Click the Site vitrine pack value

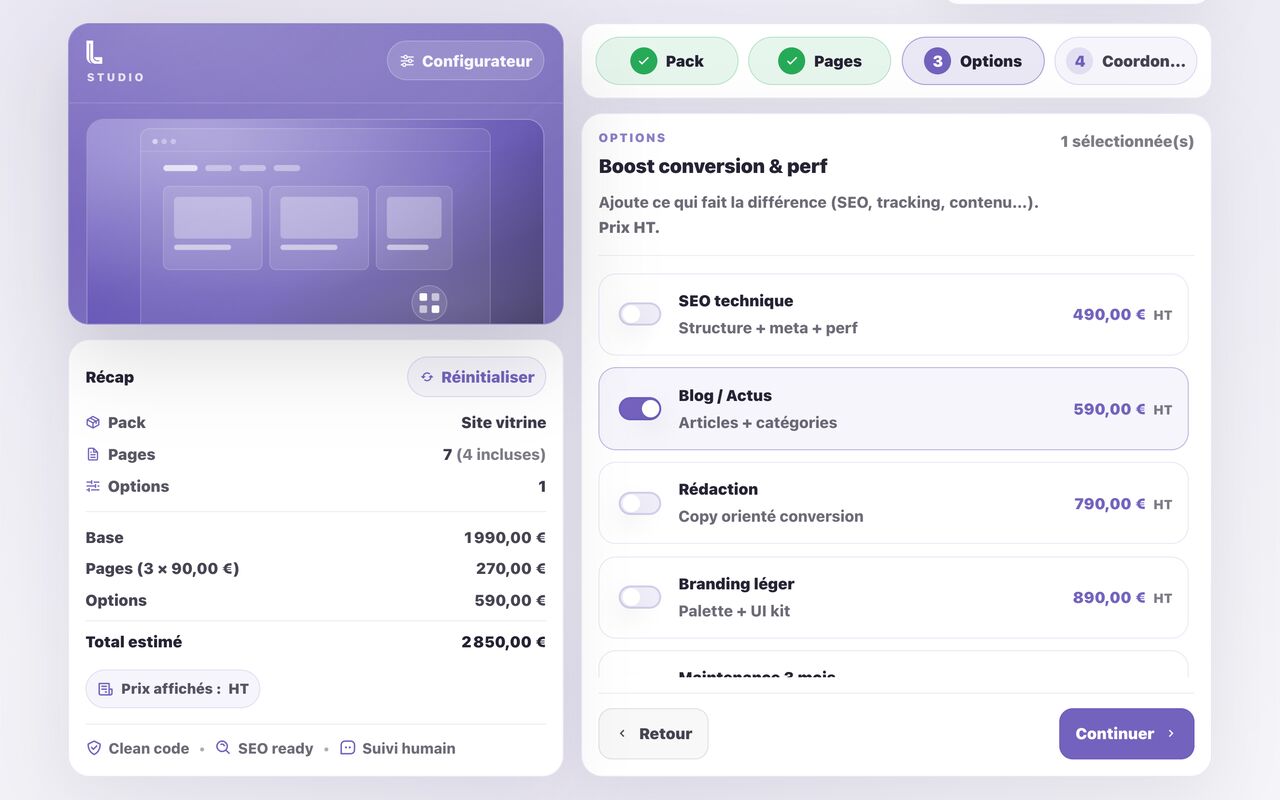[503, 423]
